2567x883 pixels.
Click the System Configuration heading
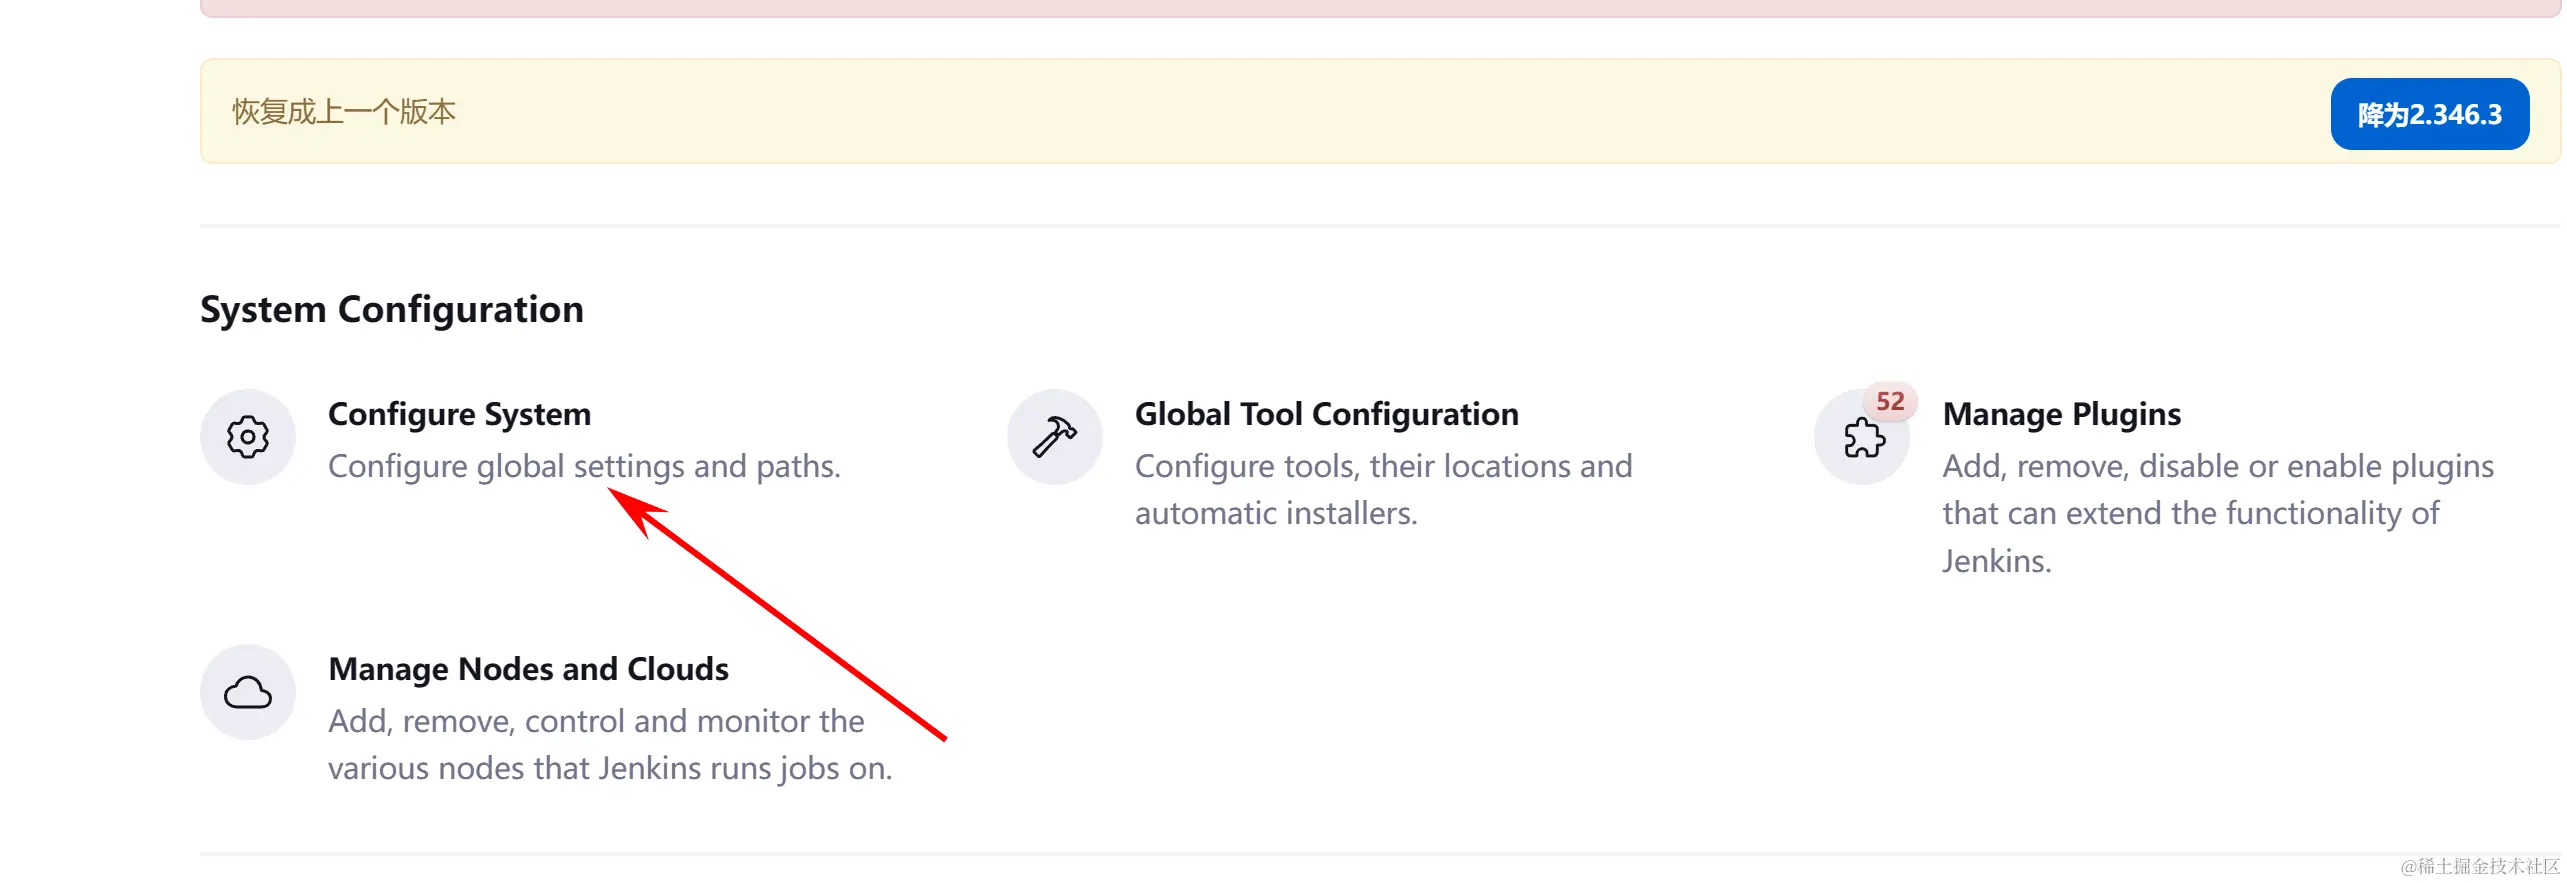pyautogui.click(x=392, y=309)
